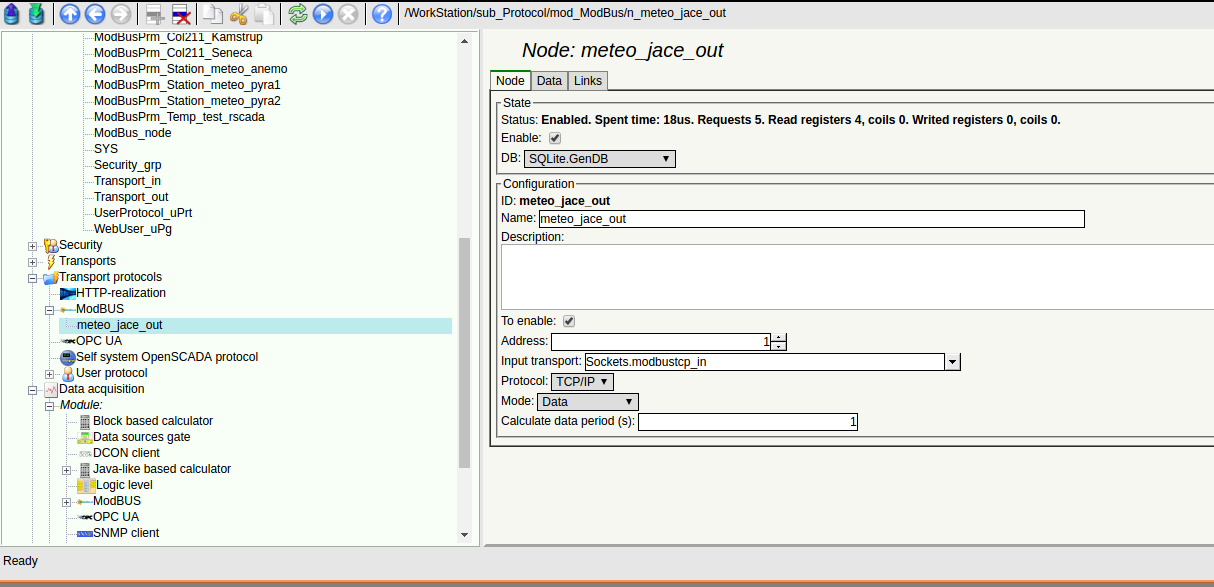Click the Name input field
This screenshot has width=1214, height=587.
point(810,219)
